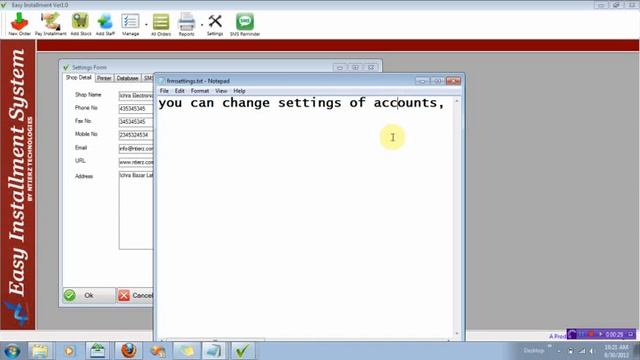Open the Notepad Format menu

[x=200, y=91]
